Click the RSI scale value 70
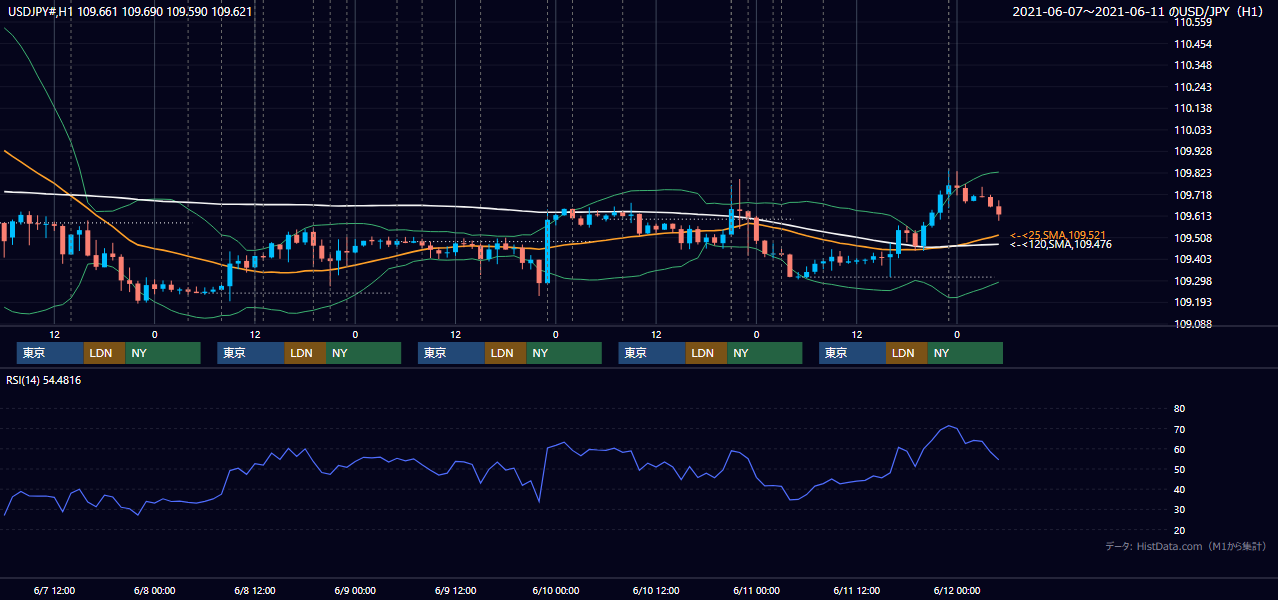 pos(1179,429)
